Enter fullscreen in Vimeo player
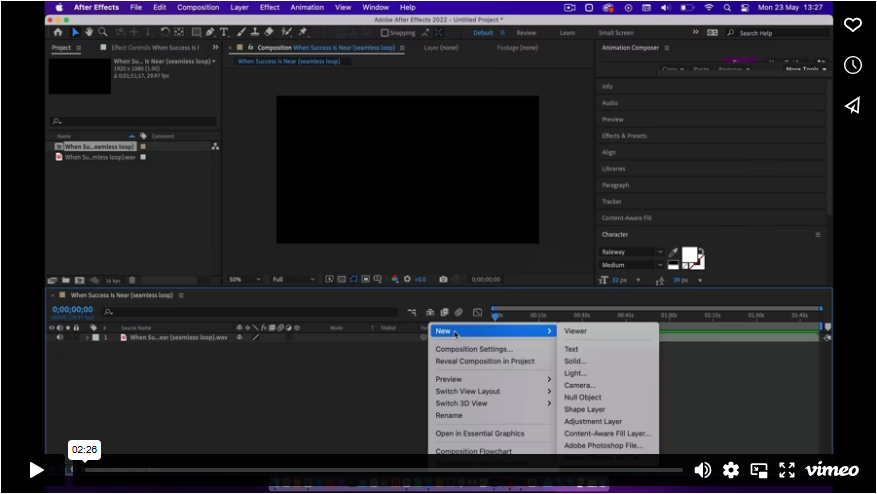Image resolution: width=877 pixels, height=494 pixels. [x=787, y=470]
